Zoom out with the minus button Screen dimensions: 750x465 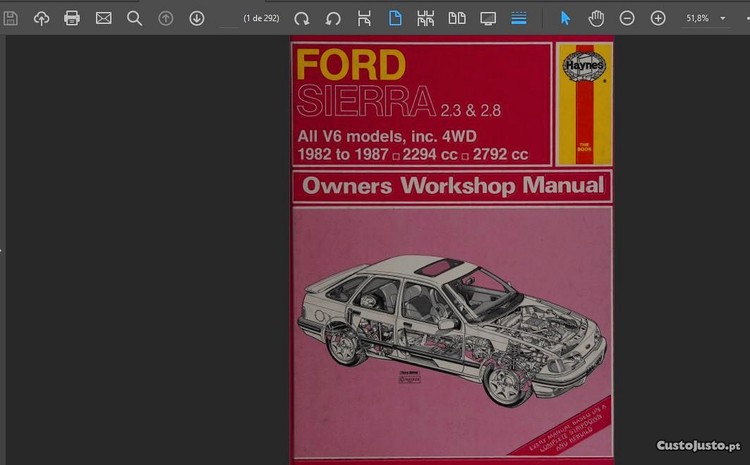tap(627, 18)
